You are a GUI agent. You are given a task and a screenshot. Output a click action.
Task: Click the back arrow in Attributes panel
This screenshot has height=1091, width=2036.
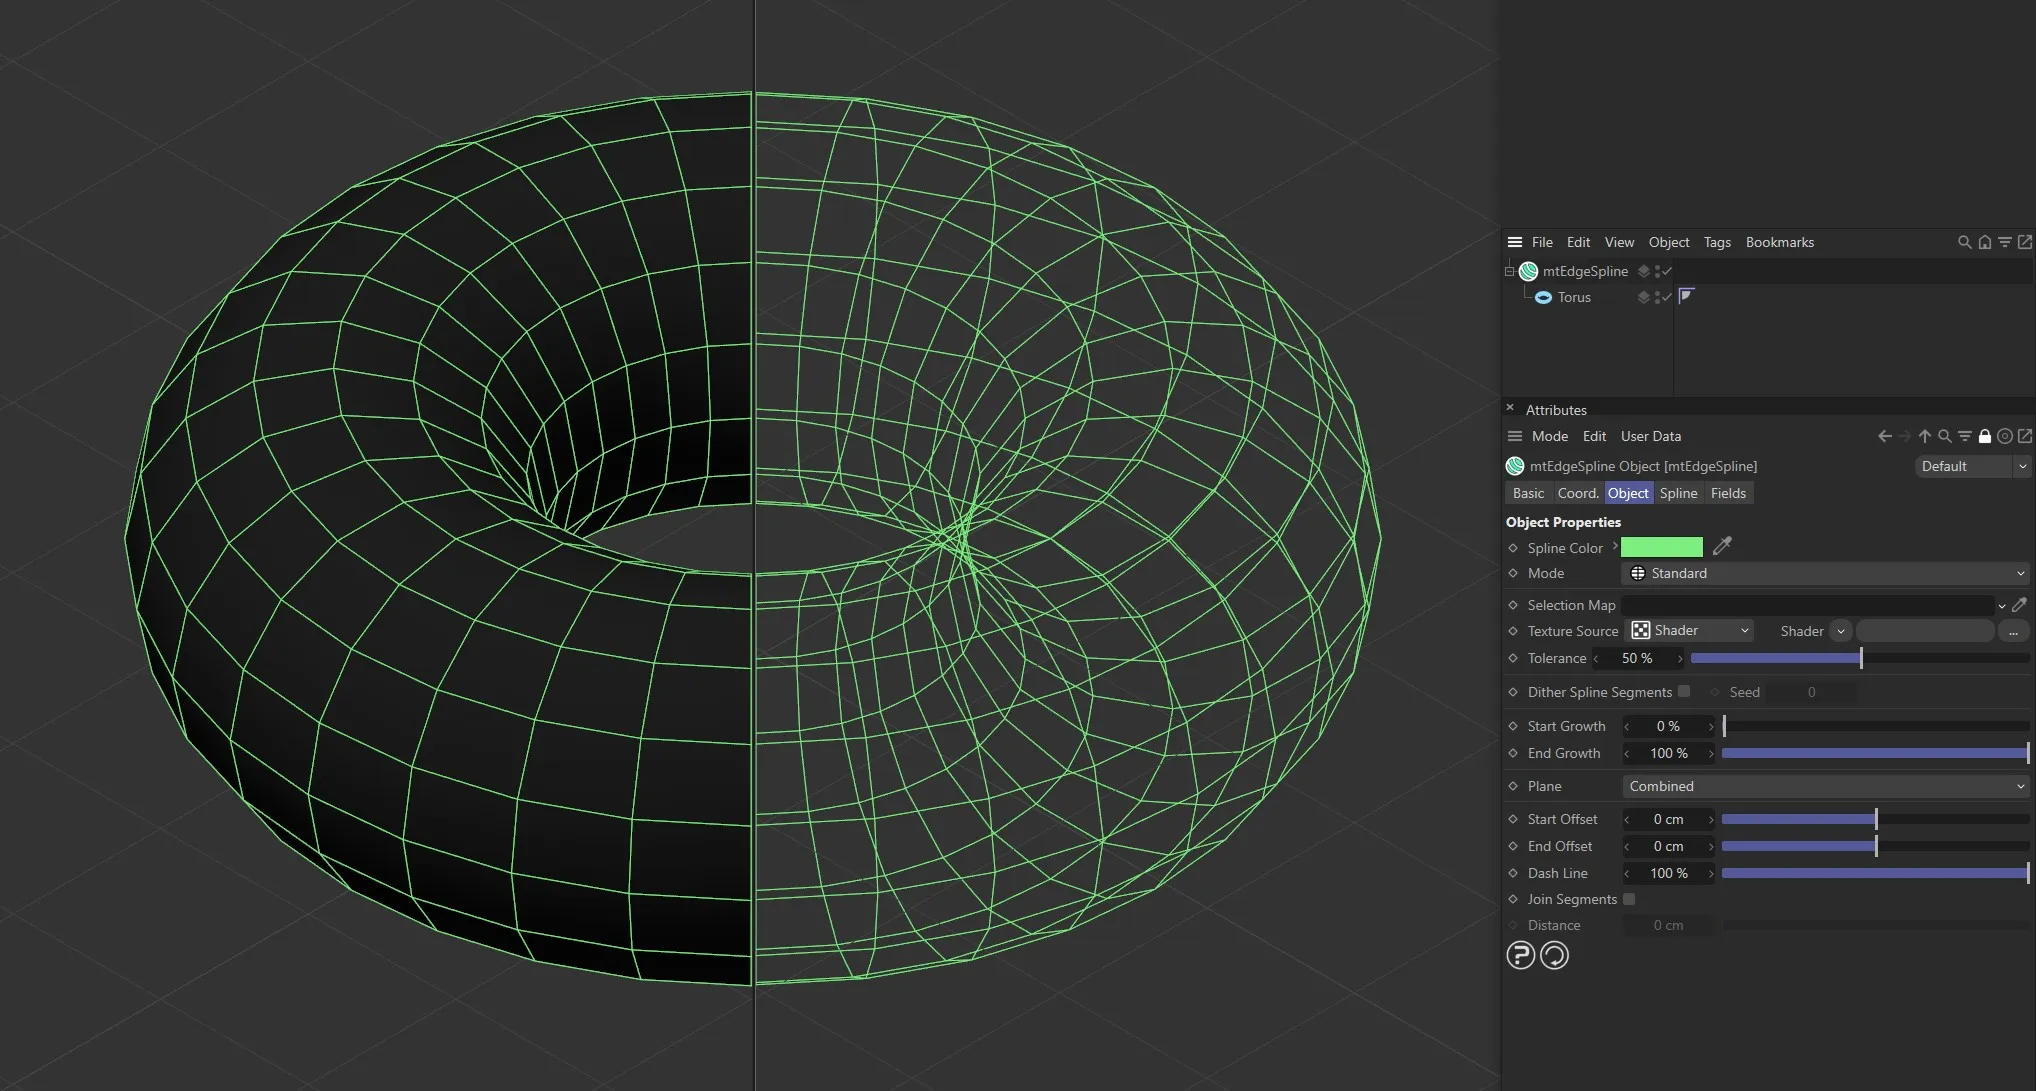click(1884, 436)
